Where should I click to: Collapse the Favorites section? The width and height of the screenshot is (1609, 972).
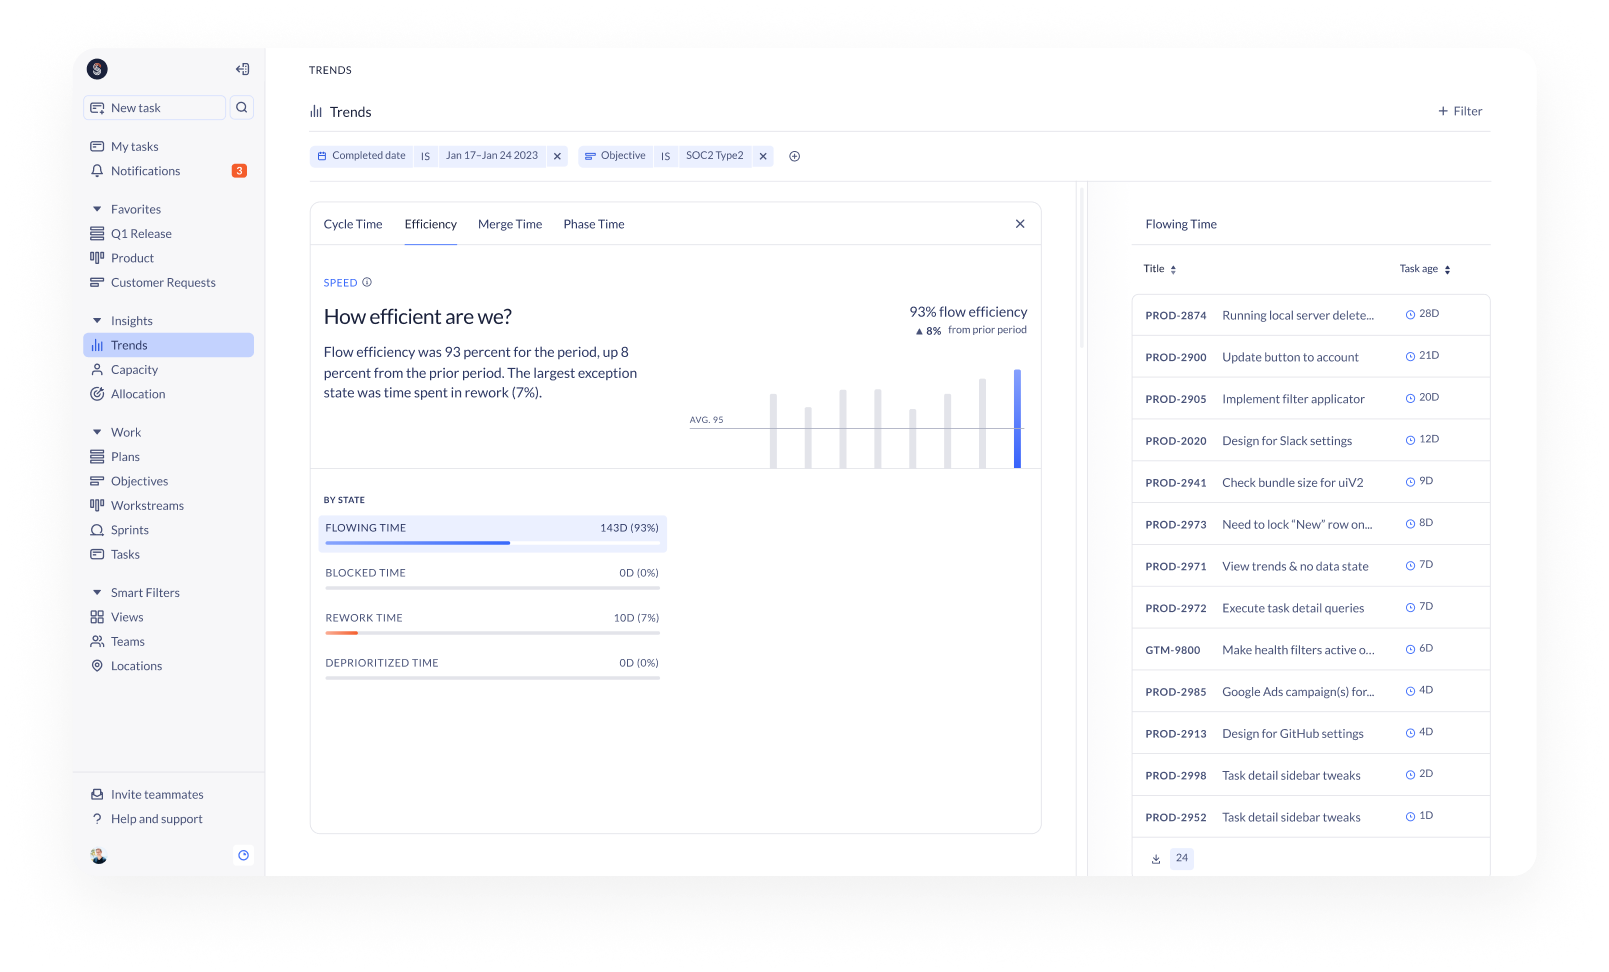click(x=97, y=209)
